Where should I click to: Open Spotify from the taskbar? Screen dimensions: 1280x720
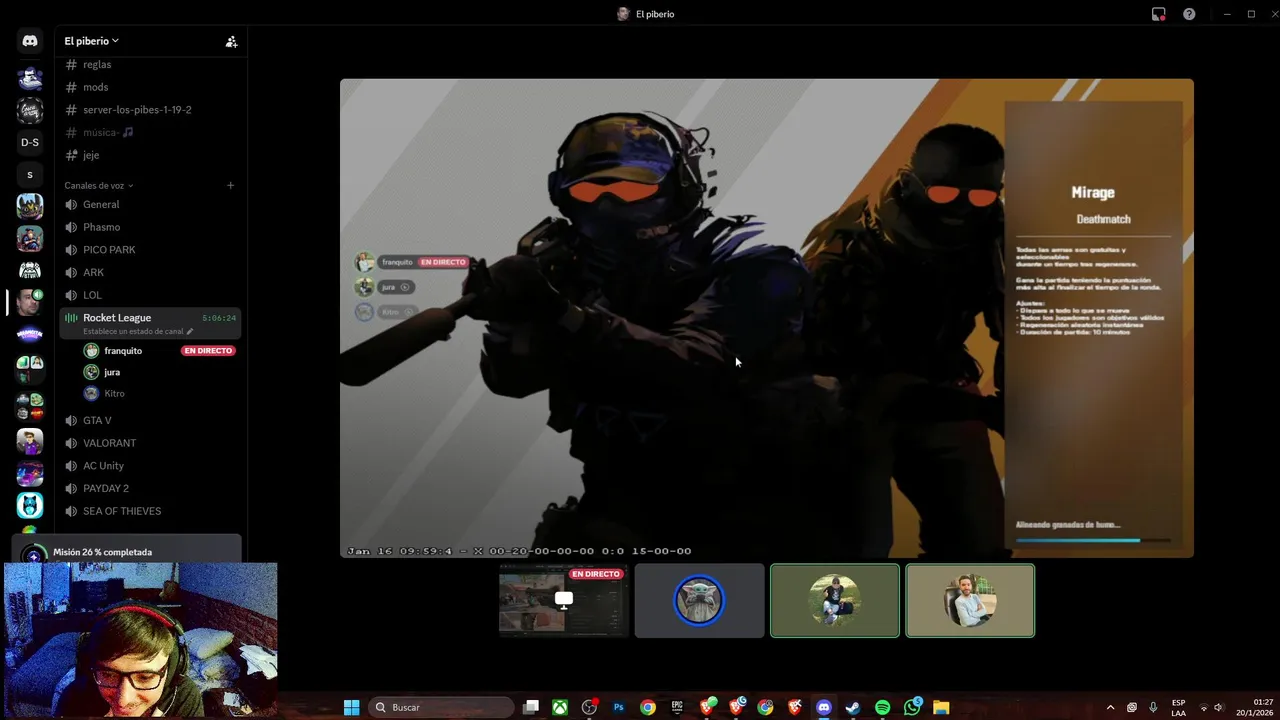click(x=882, y=707)
